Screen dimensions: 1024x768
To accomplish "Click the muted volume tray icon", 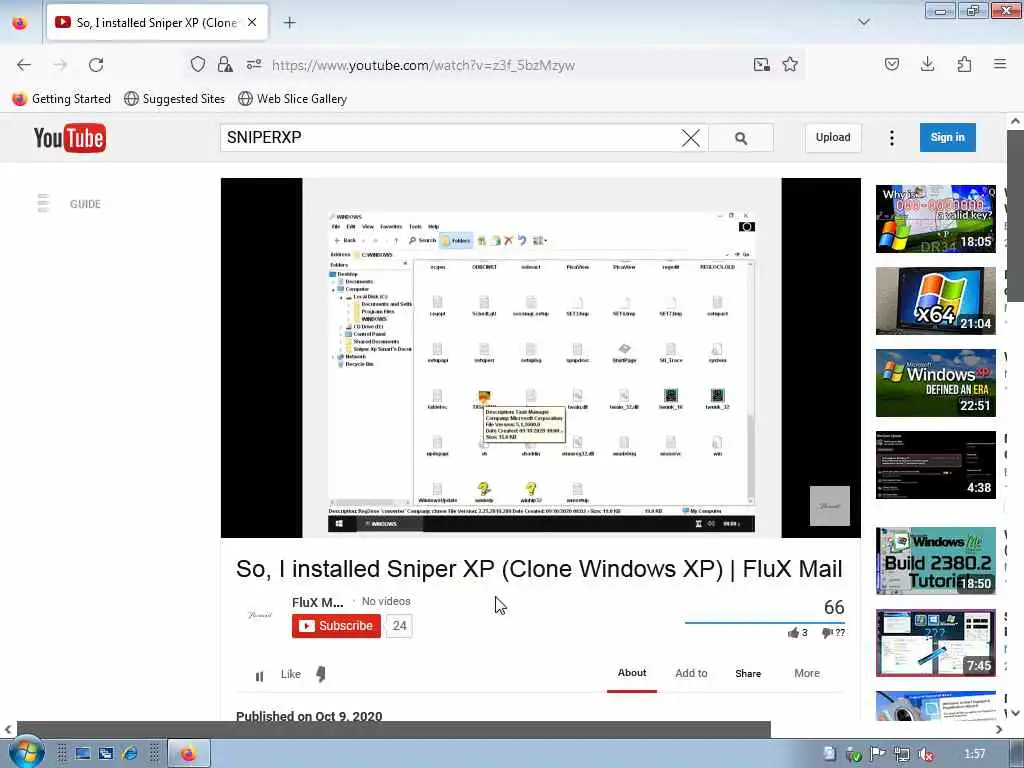I will 926,754.
